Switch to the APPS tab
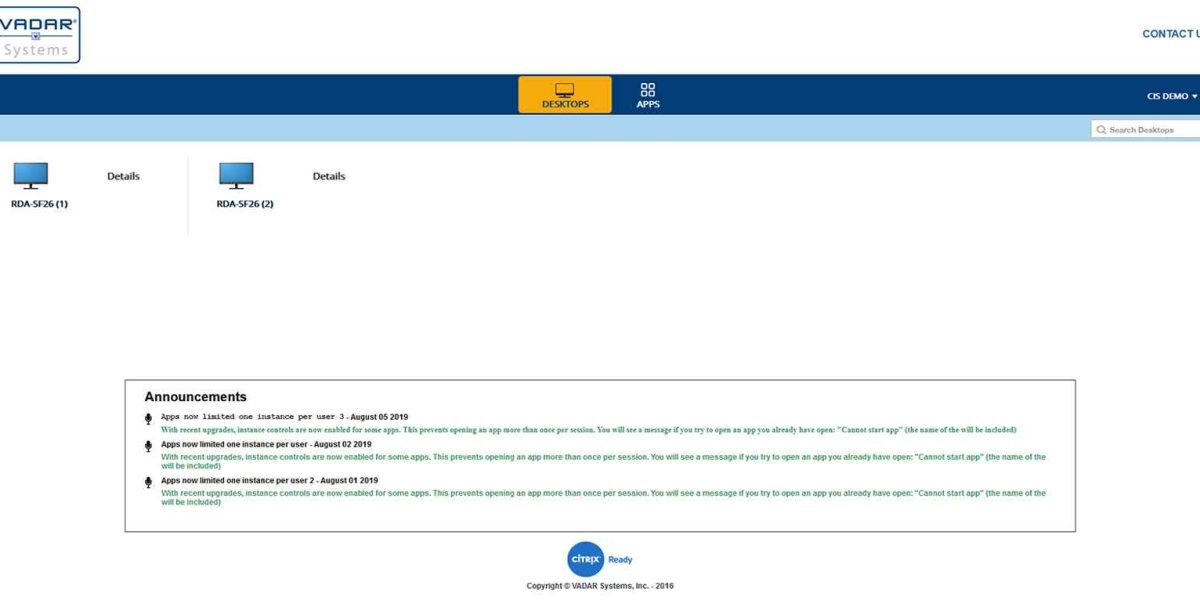This screenshot has height=600, width=1200. click(x=647, y=95)
